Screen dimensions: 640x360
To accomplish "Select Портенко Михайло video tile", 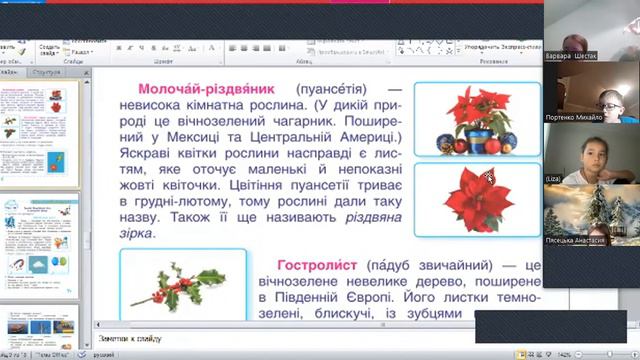I will click(592, 92).
